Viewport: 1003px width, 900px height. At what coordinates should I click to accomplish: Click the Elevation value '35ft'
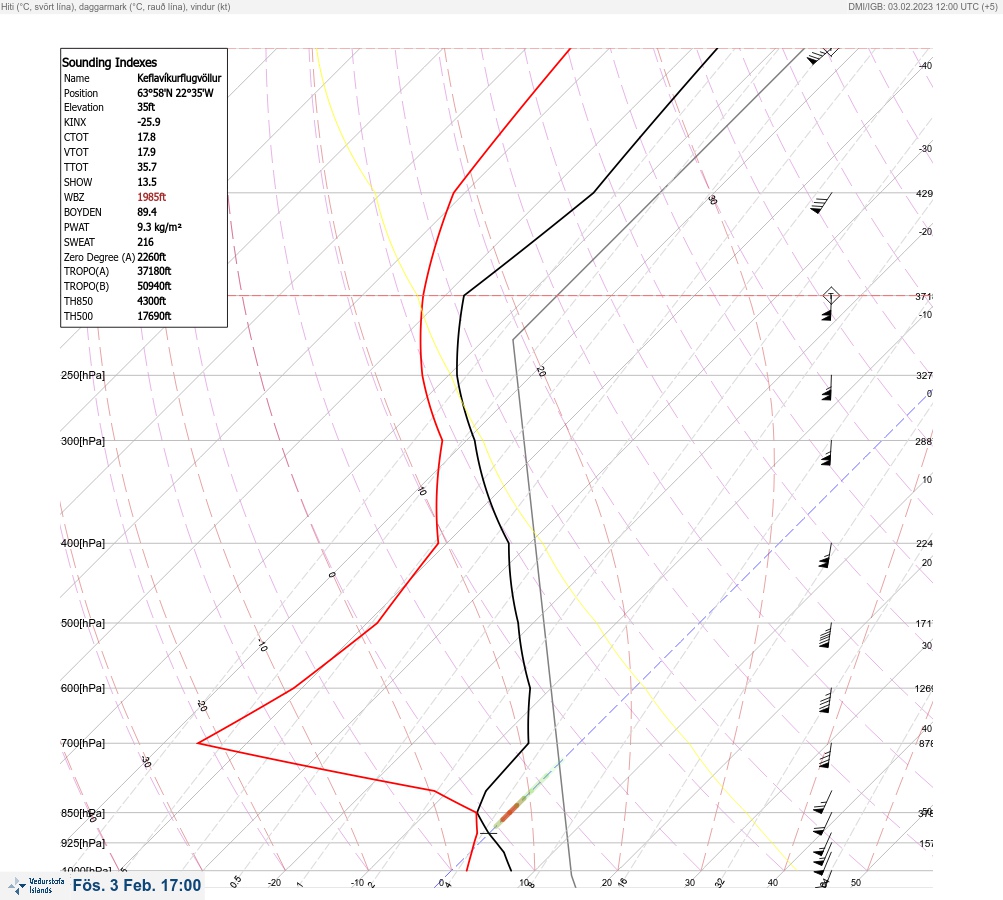click(x=146, y=107)
